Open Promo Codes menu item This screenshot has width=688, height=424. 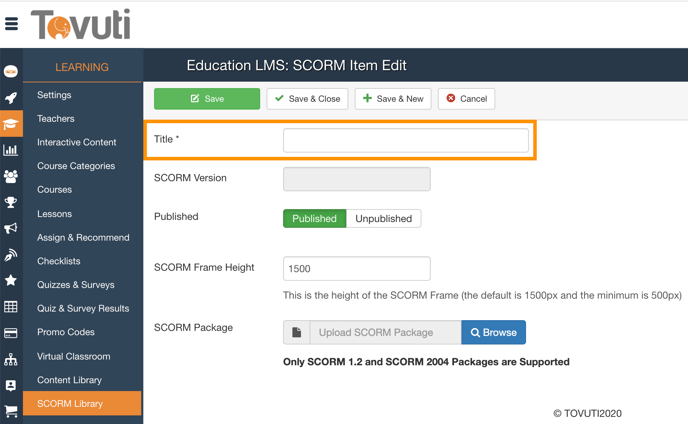[66, 332]
